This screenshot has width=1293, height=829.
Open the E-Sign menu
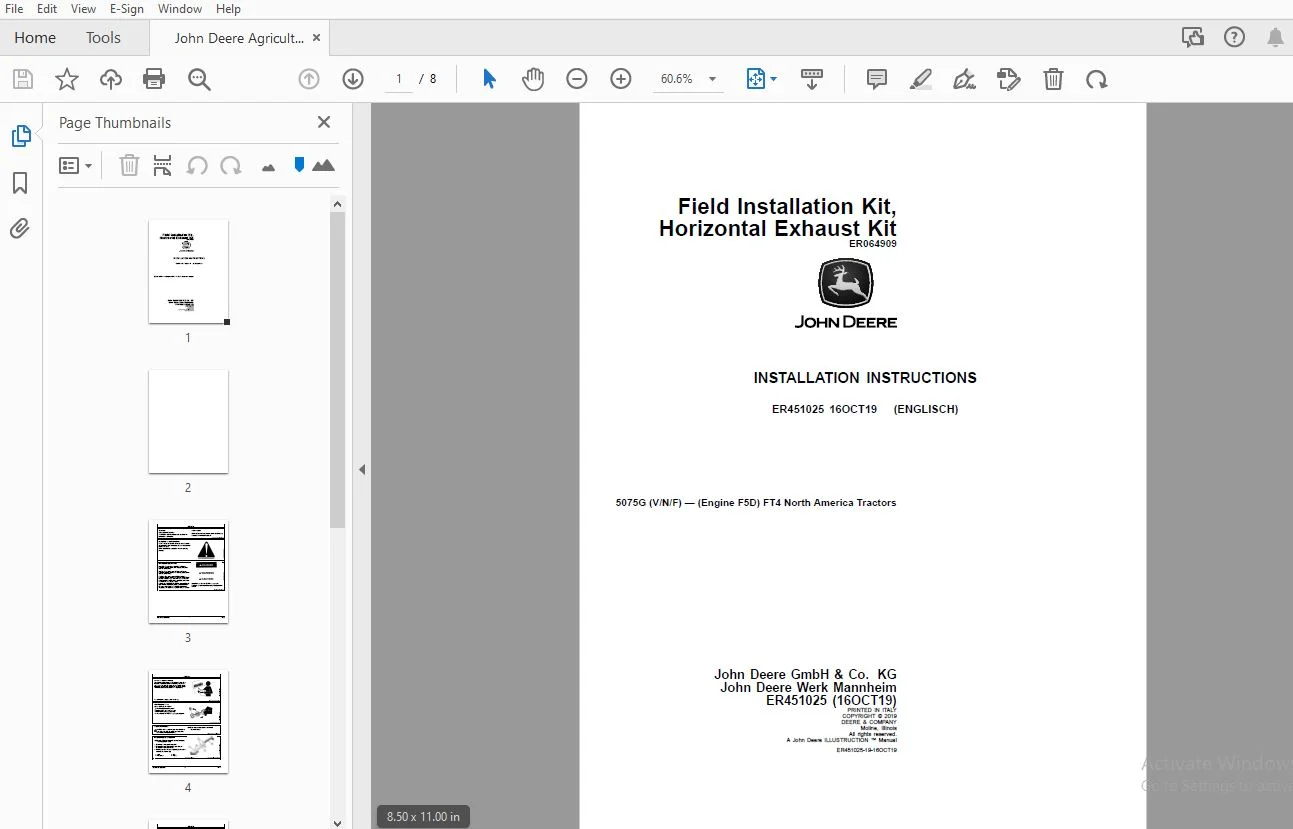click(127, 8)
